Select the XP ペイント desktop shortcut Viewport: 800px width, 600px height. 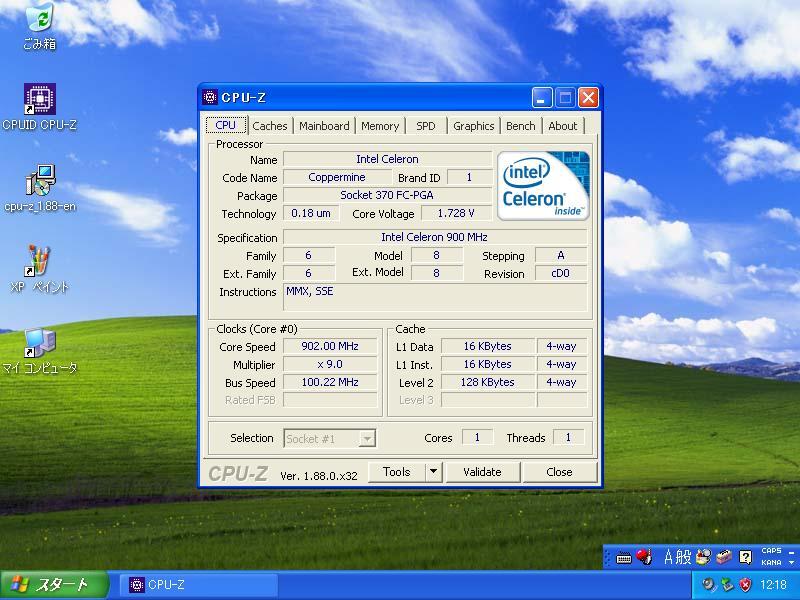point(39,269)
